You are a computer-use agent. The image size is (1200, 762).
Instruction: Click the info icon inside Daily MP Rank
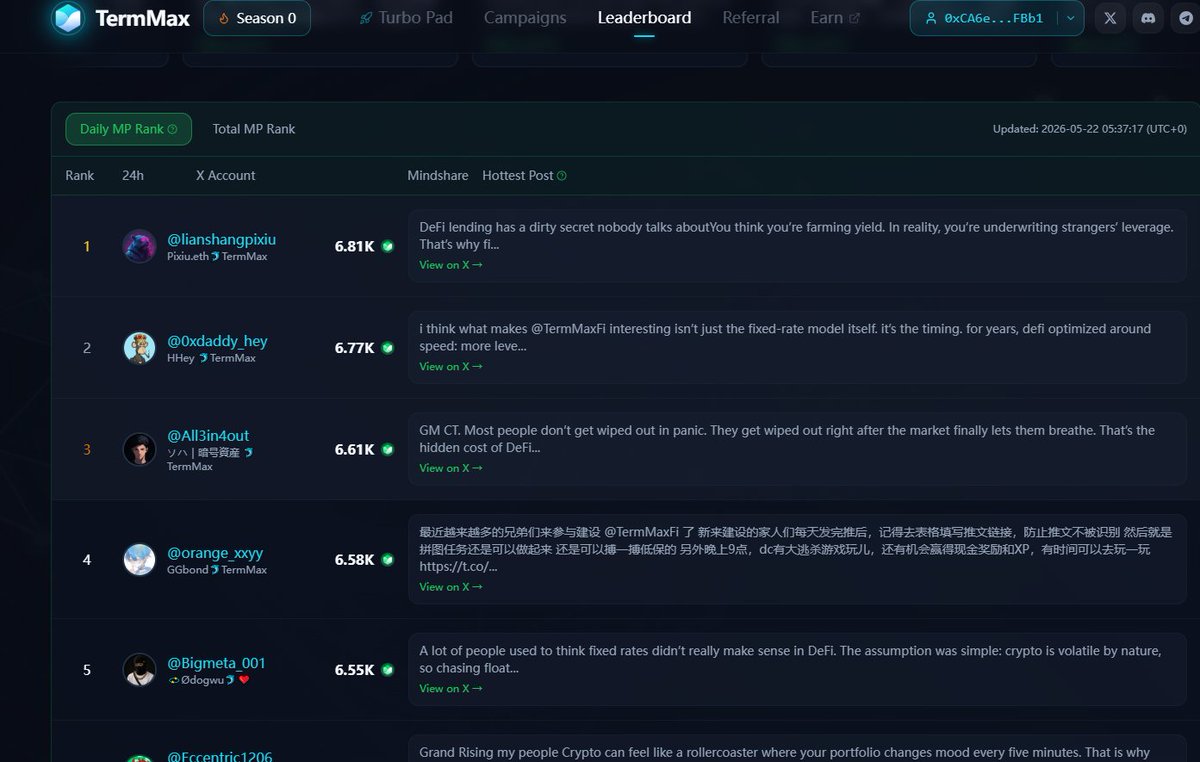[x=172, y=129]
